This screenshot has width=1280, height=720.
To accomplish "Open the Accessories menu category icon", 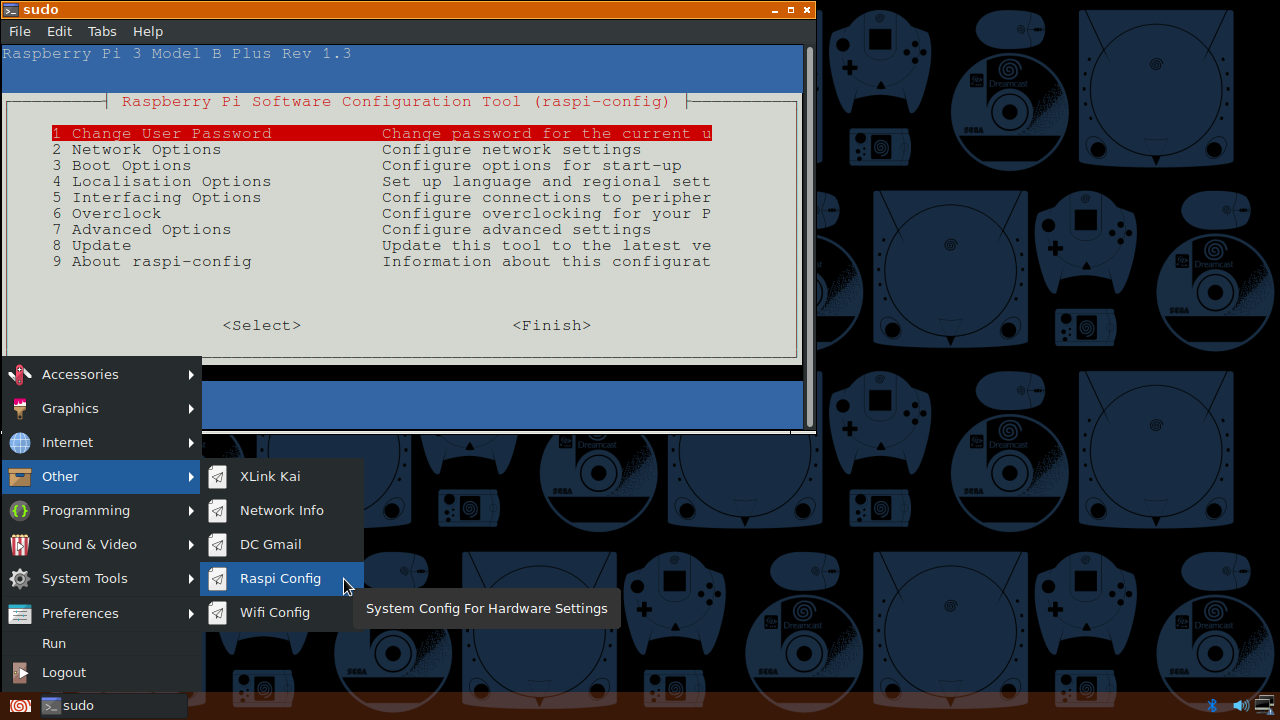I will coord(20,375).
